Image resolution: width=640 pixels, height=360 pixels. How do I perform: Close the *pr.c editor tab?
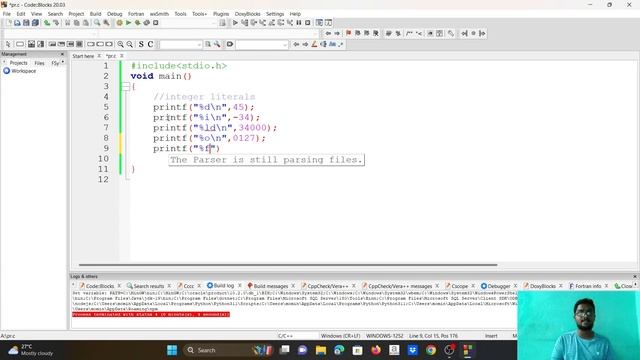pos(122,56)
